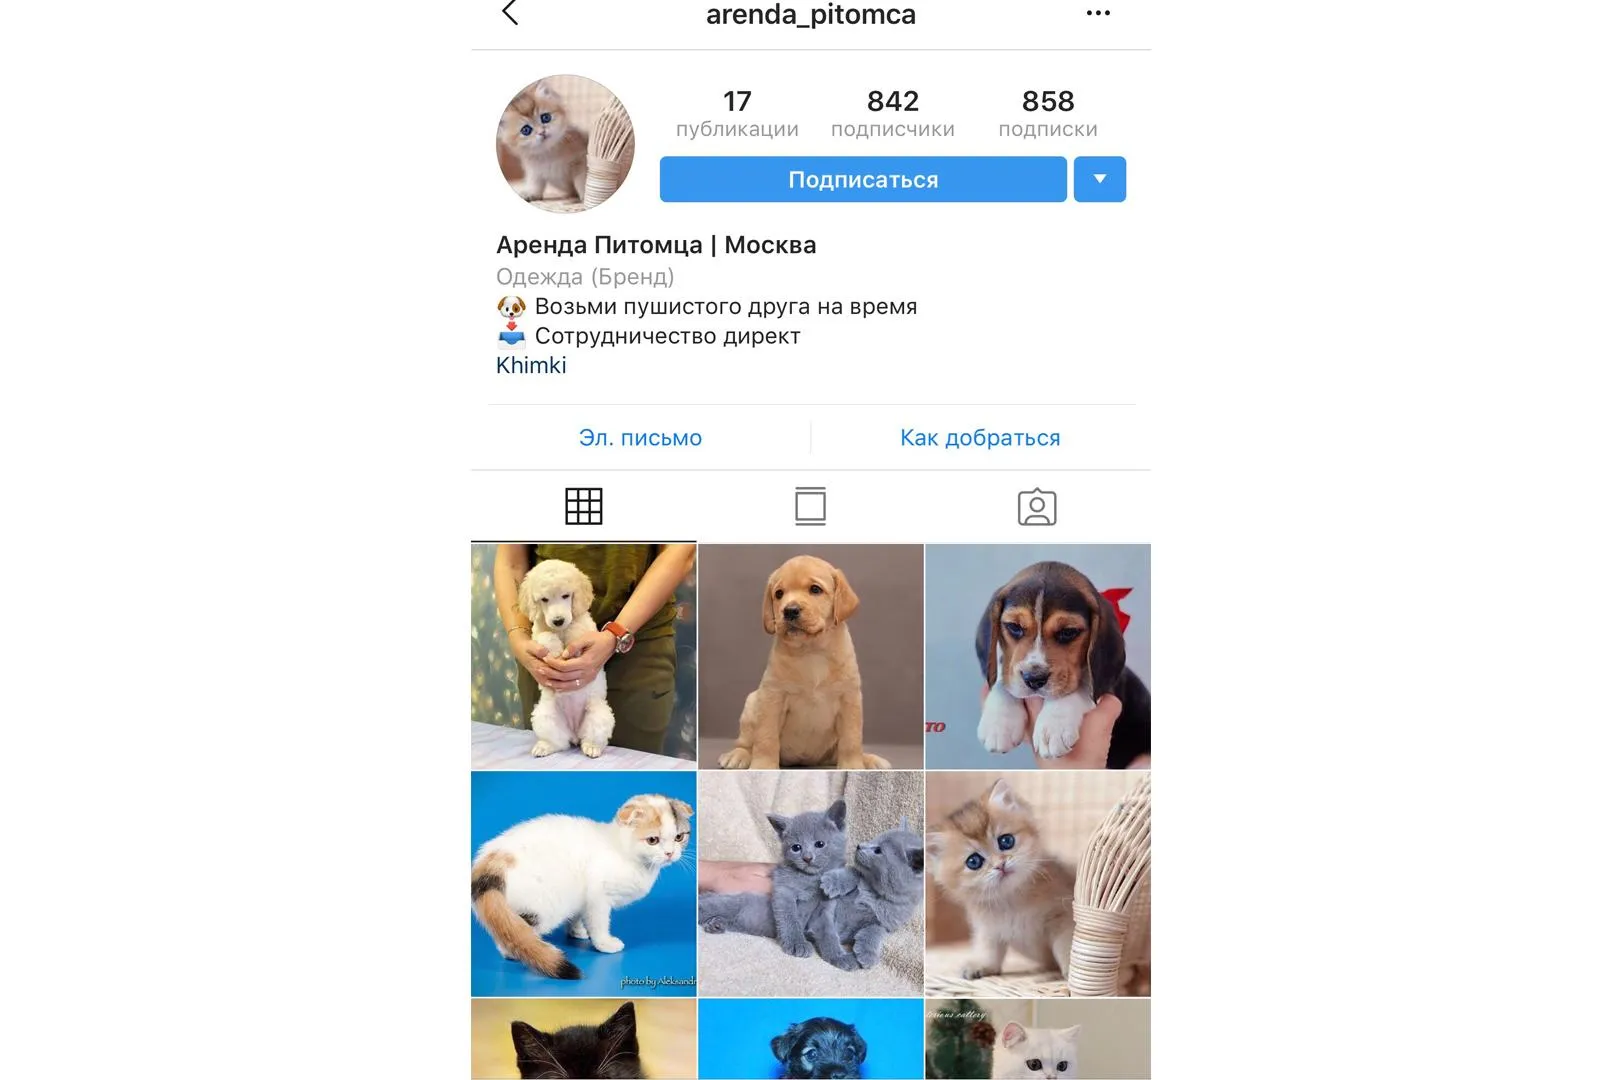Image resolution: width=1622 pixels, height=1080 pixels.
Task: Open the white poodle puppy post
Action: (x=584, y=656)
